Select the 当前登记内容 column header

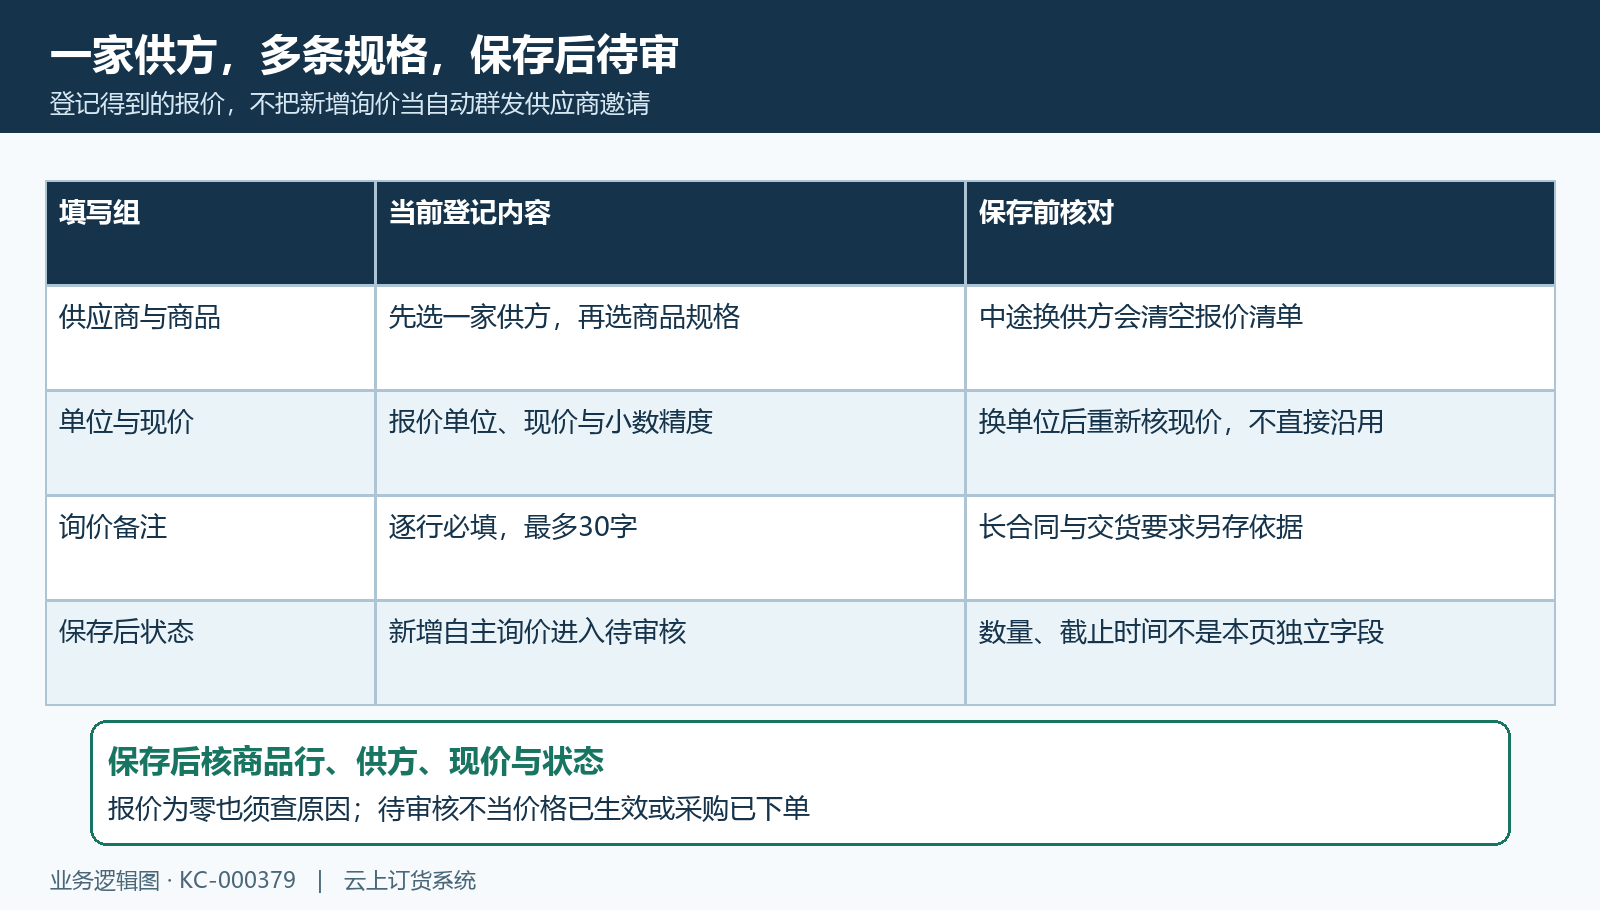(670, 233)
